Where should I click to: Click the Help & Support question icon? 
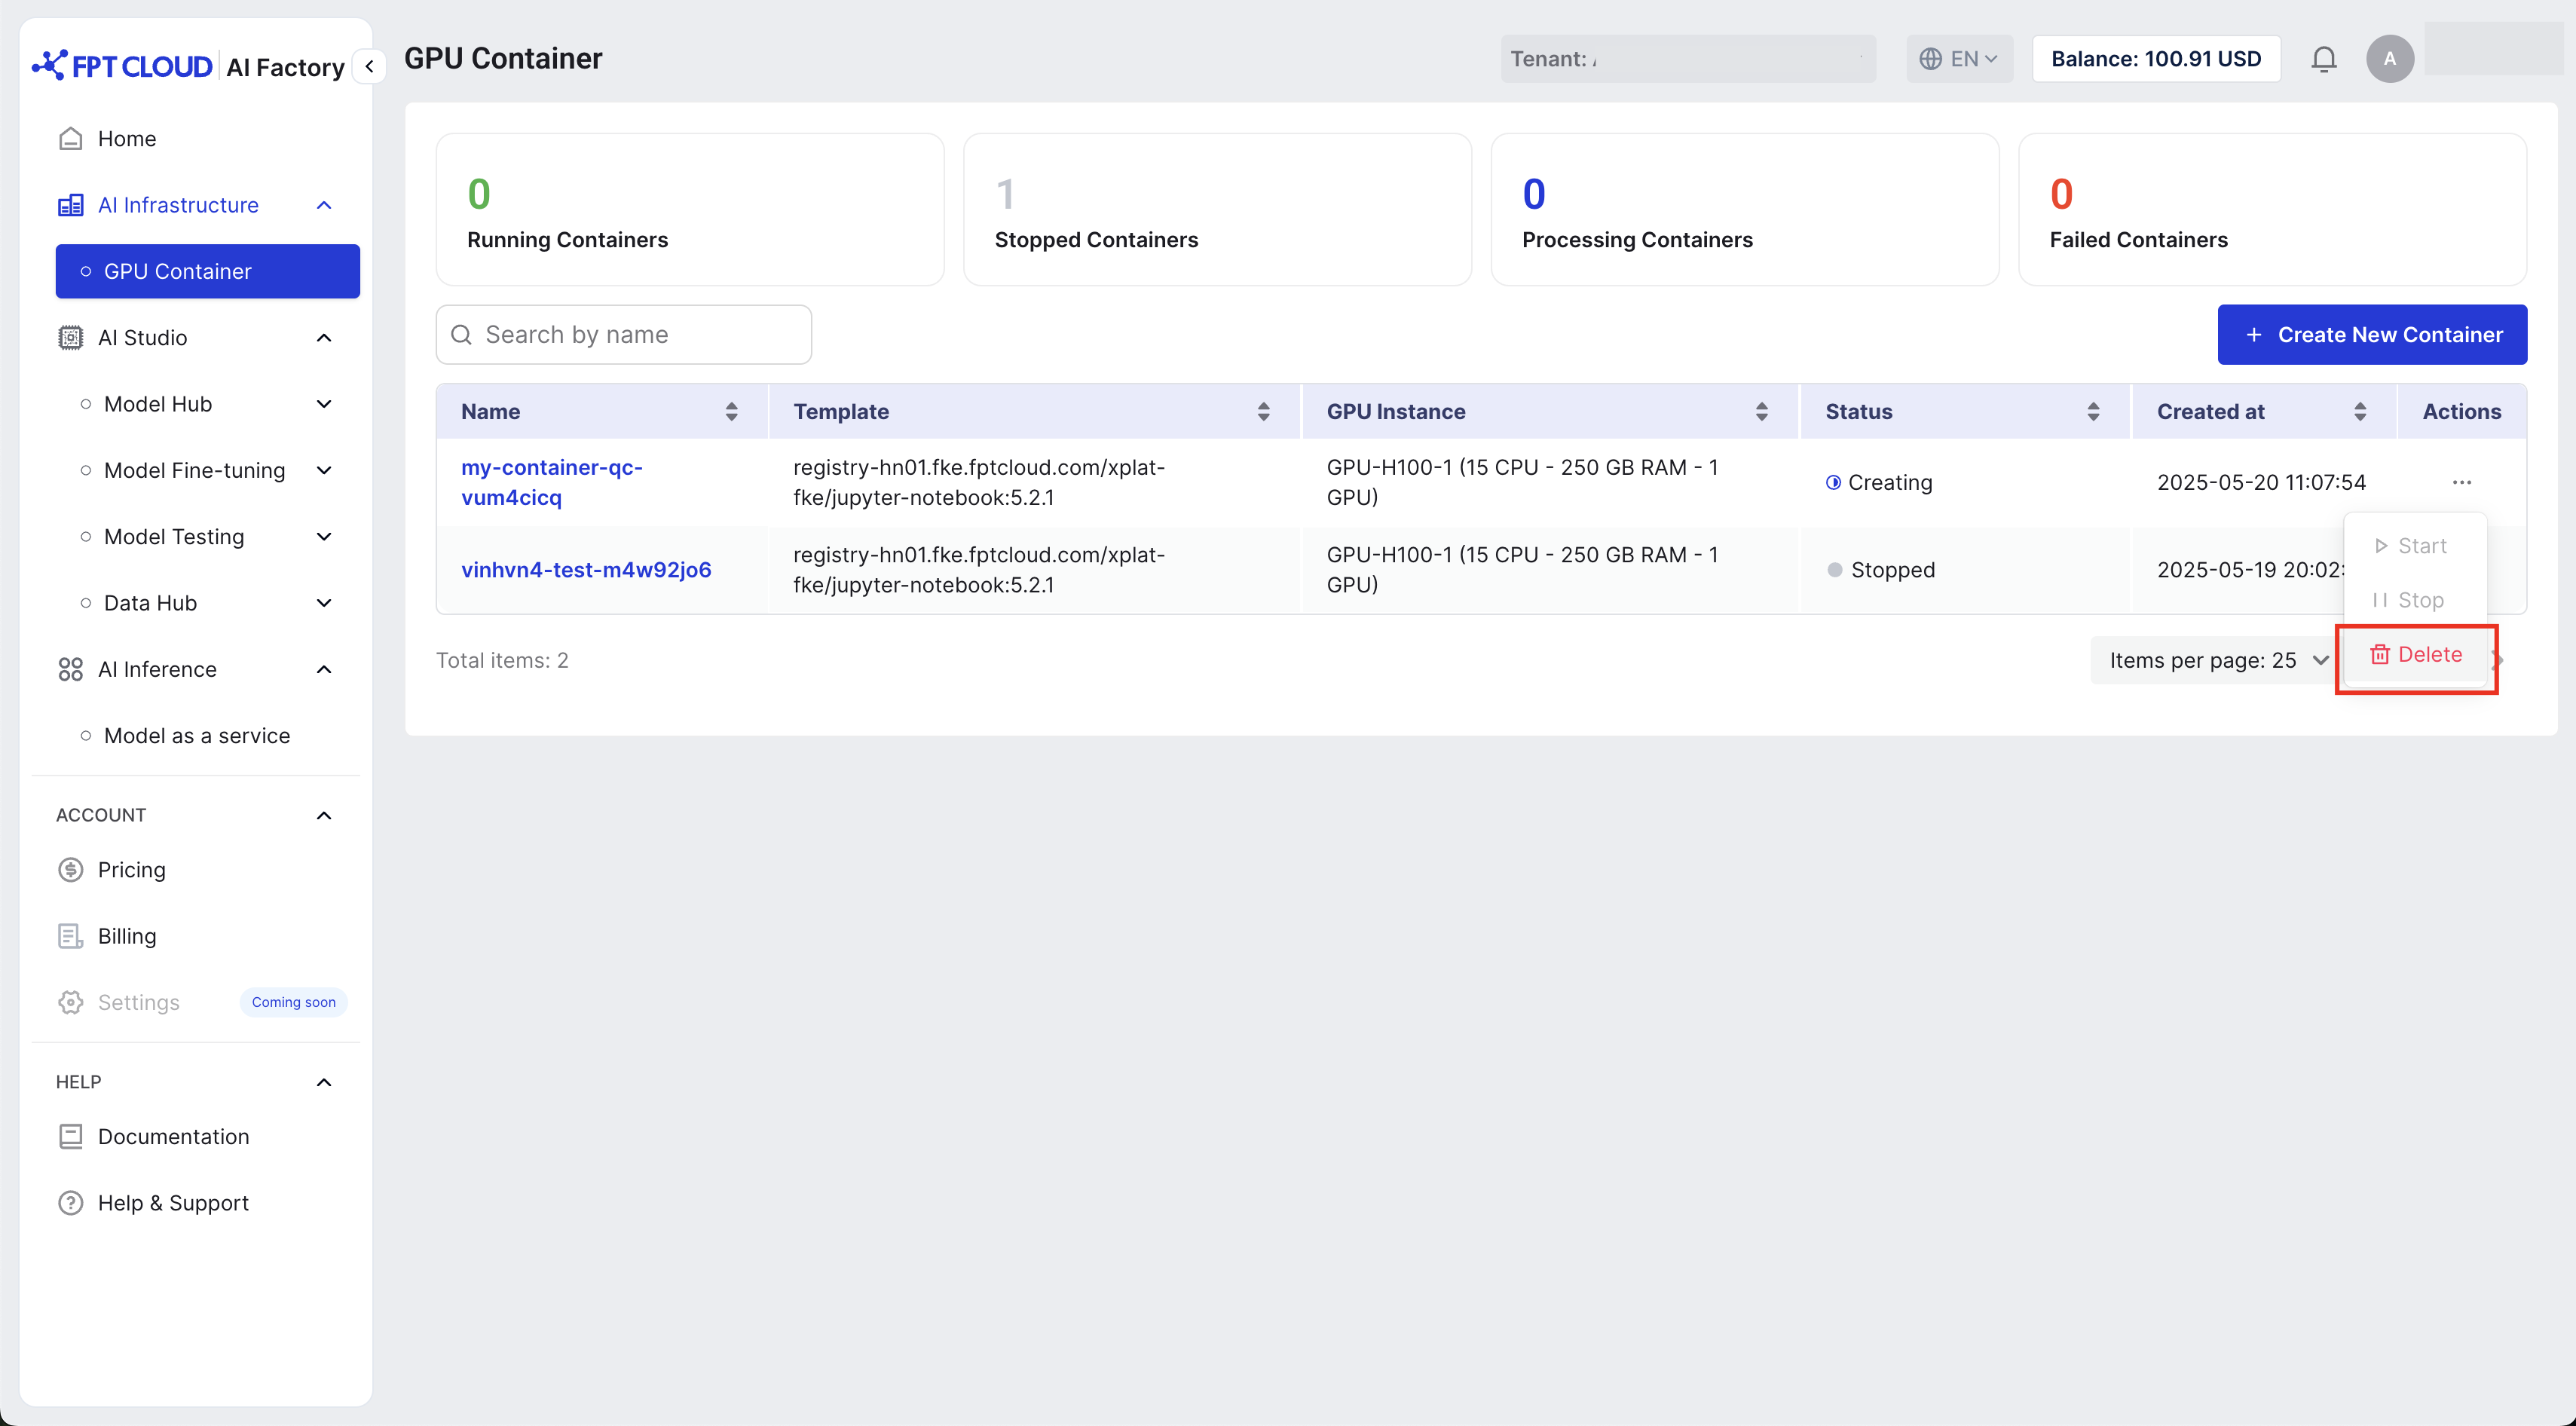[x=70, y=1202]
